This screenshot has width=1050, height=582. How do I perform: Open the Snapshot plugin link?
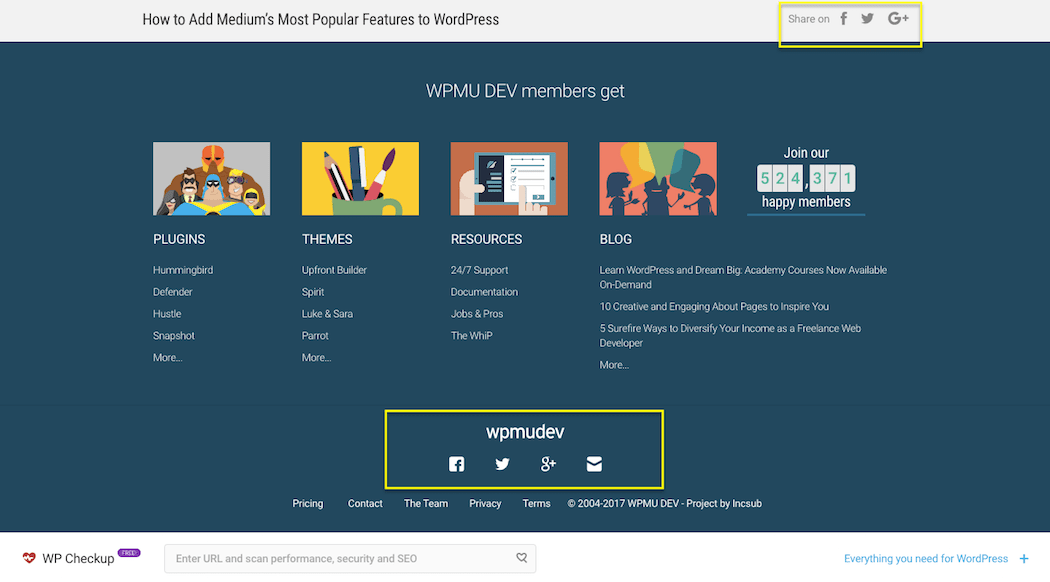coord(173,336)
